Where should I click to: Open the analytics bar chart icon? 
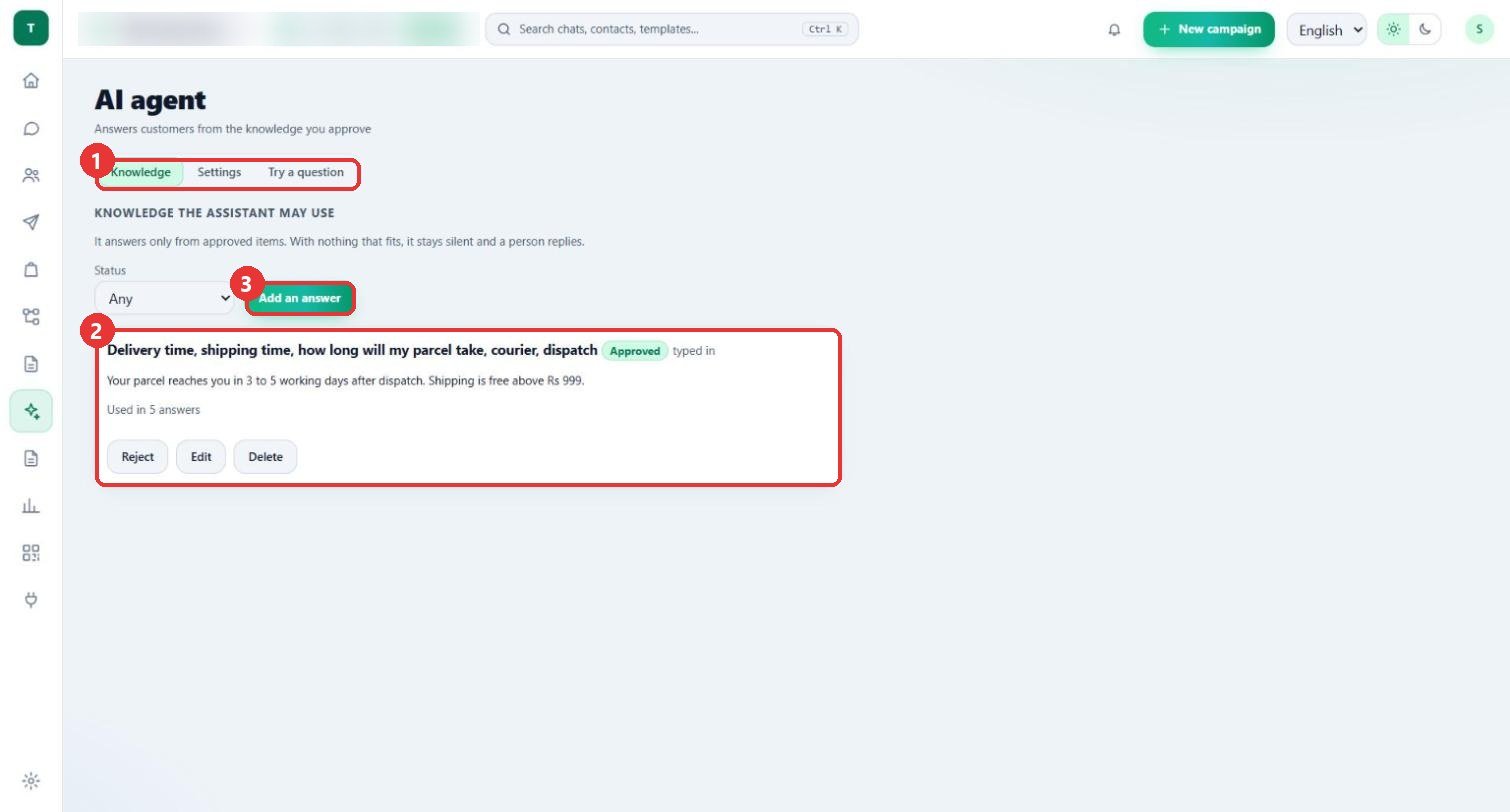point(31,505)
